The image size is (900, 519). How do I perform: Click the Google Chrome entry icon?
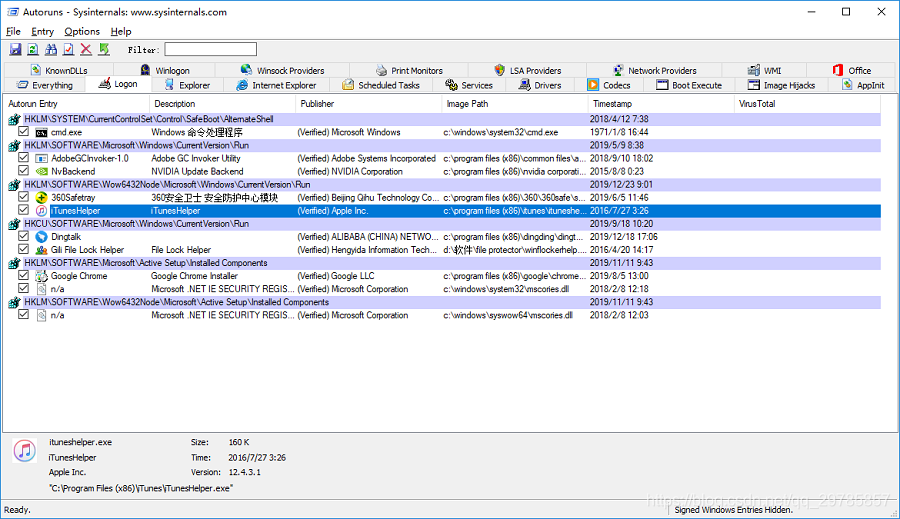pyautogui.click(x=41, y=276)
